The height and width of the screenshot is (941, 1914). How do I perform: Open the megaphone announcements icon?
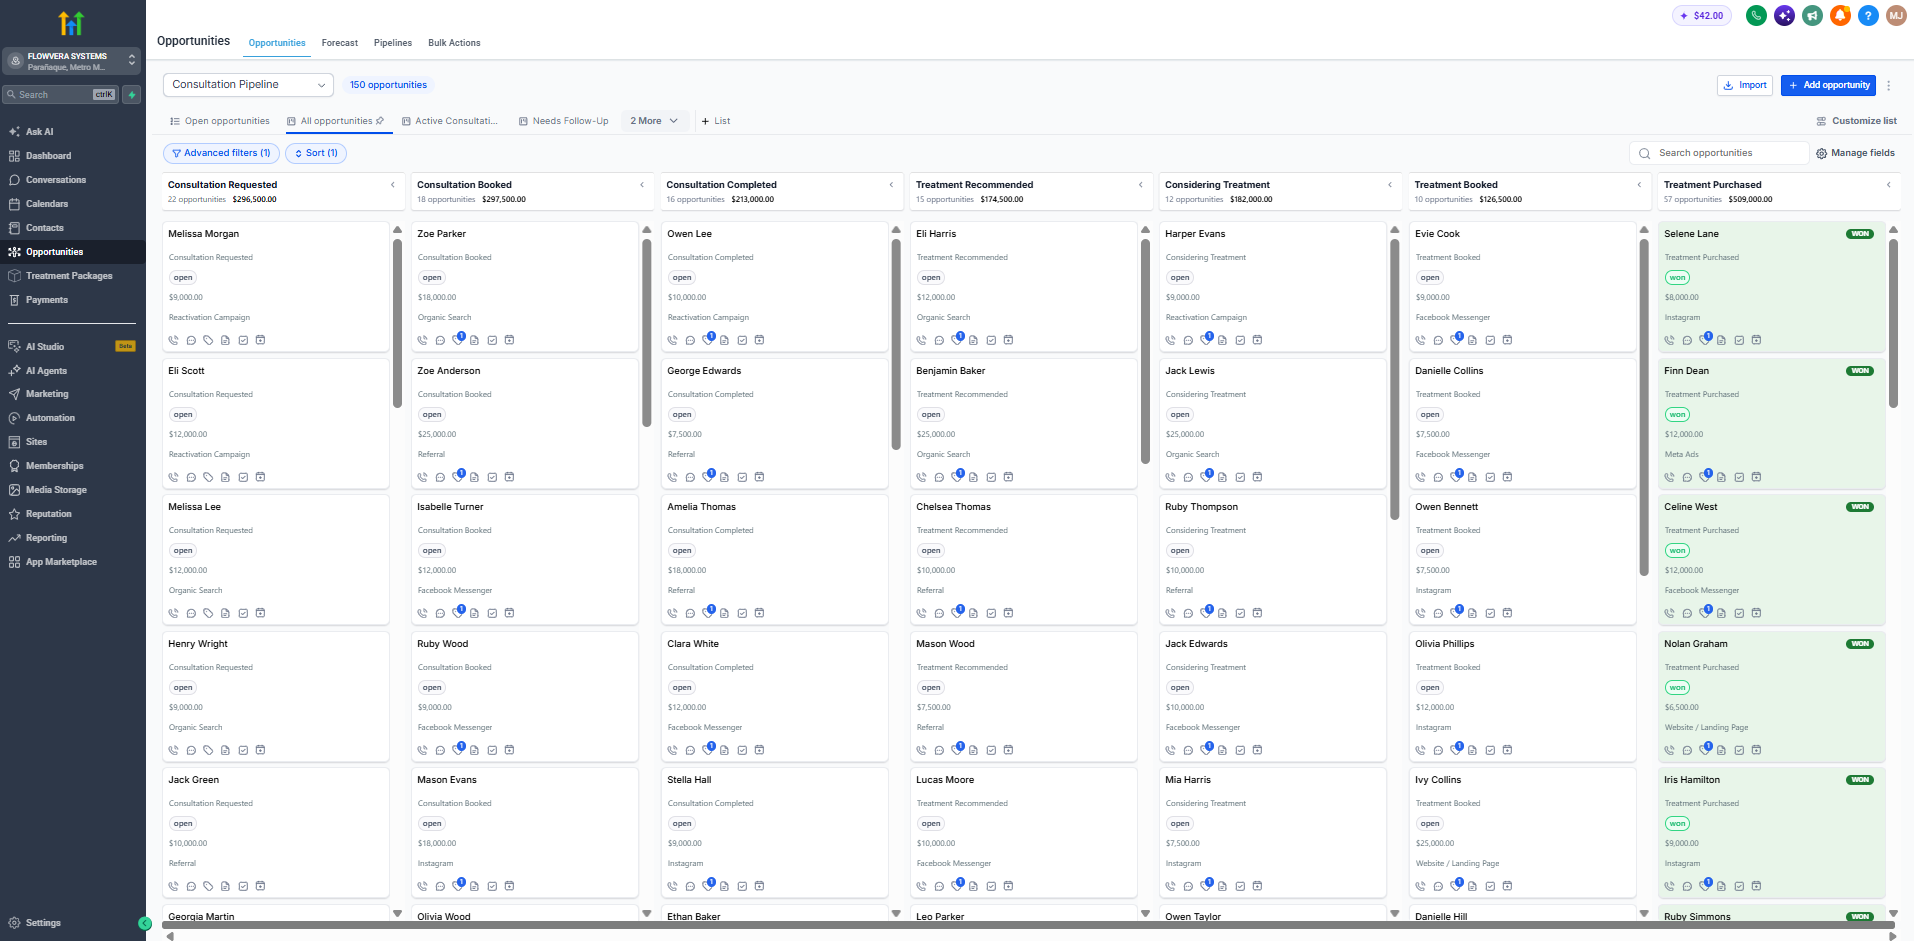(x=1812, y=16)
